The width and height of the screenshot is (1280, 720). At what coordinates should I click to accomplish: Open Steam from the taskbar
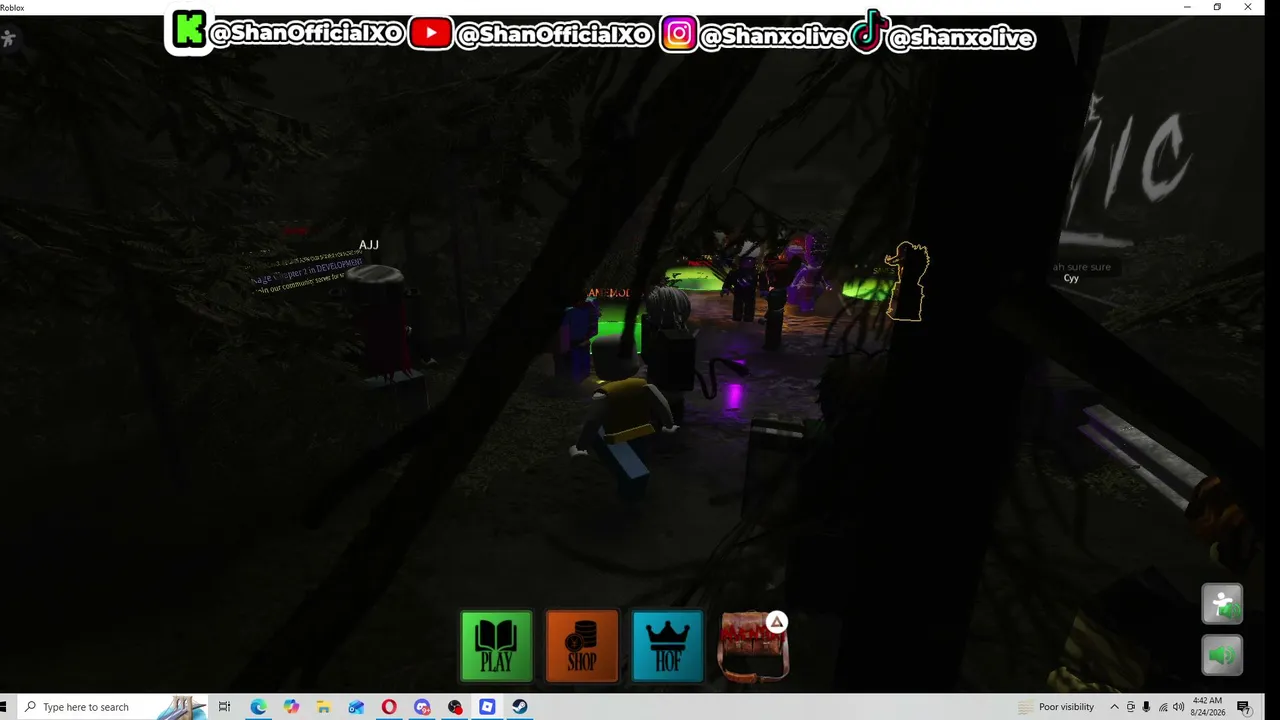[x=520, y=707]
